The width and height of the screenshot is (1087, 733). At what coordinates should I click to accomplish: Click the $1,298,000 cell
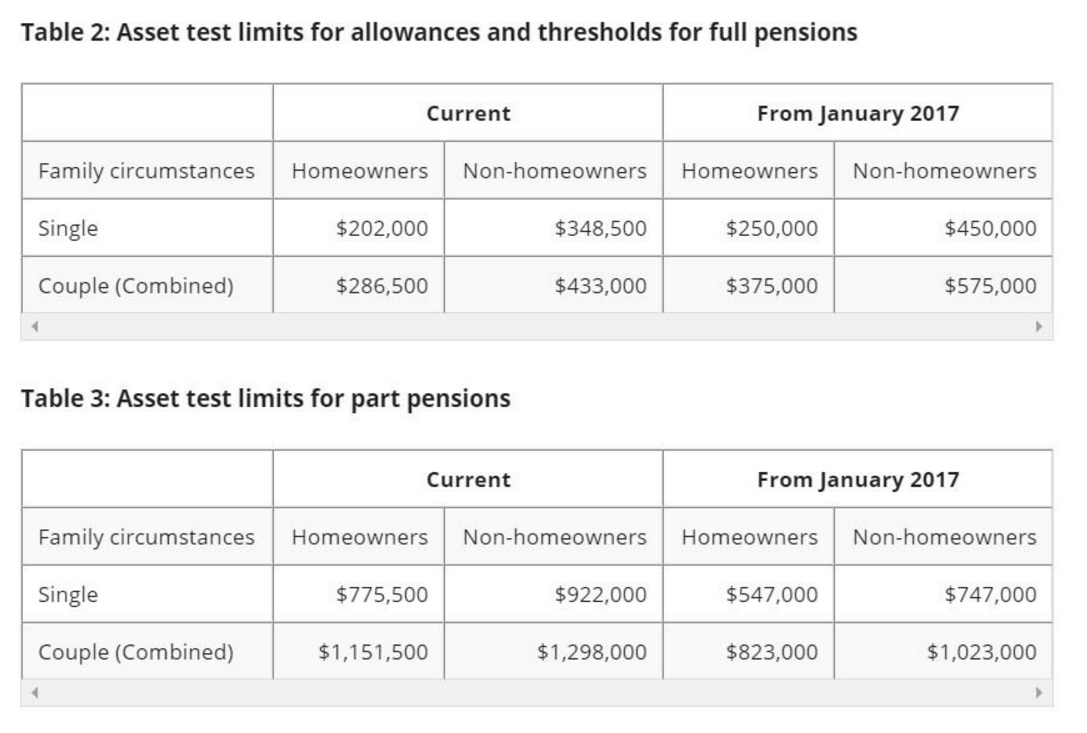pyautogui.click(x=592, y=652)
